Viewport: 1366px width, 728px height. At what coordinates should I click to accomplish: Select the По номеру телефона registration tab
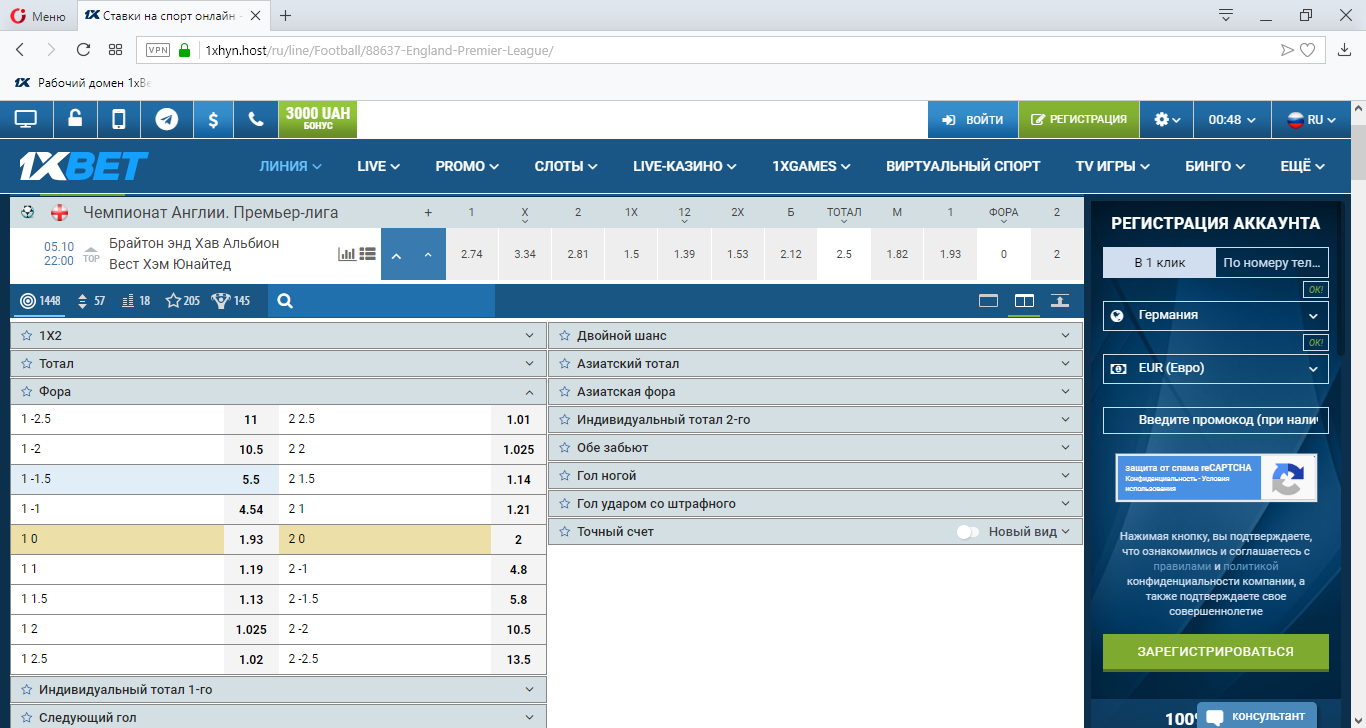[1272, 263]
